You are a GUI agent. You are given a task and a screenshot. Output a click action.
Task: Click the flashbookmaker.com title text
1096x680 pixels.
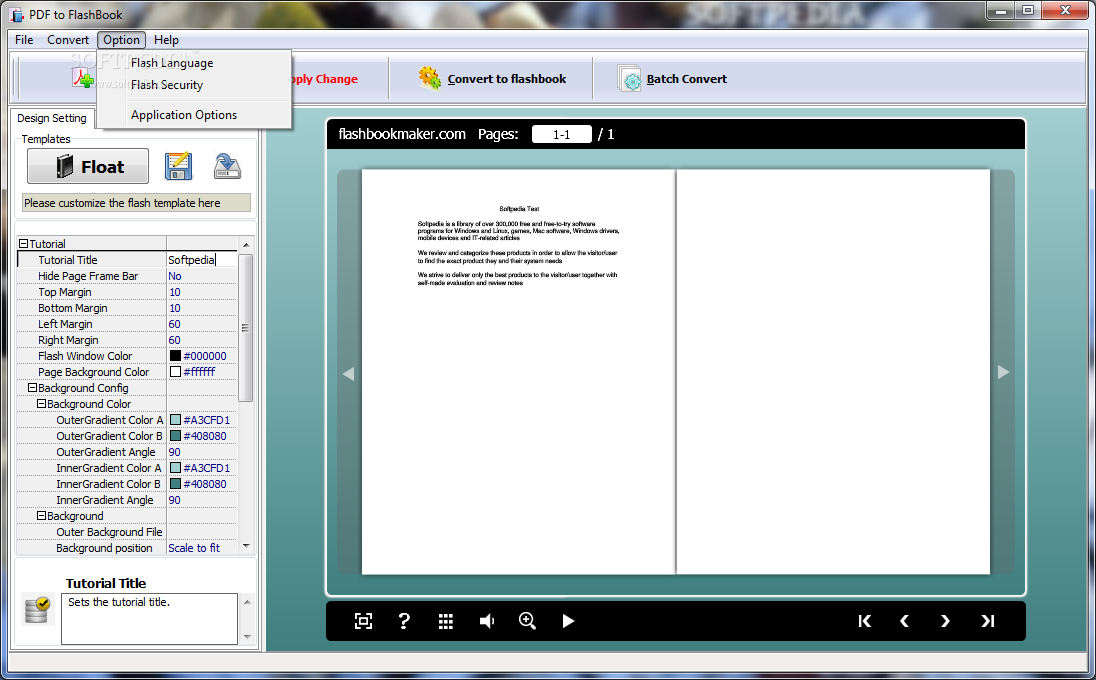click(x=402, y=134)
